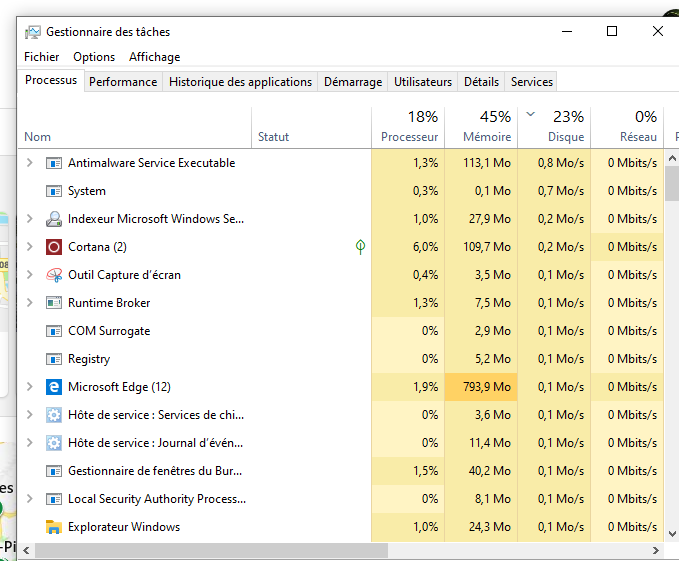Expand the Cortana (2) process group
The width and height of the screenshot is (679, 561).
(x=29, y=247)
